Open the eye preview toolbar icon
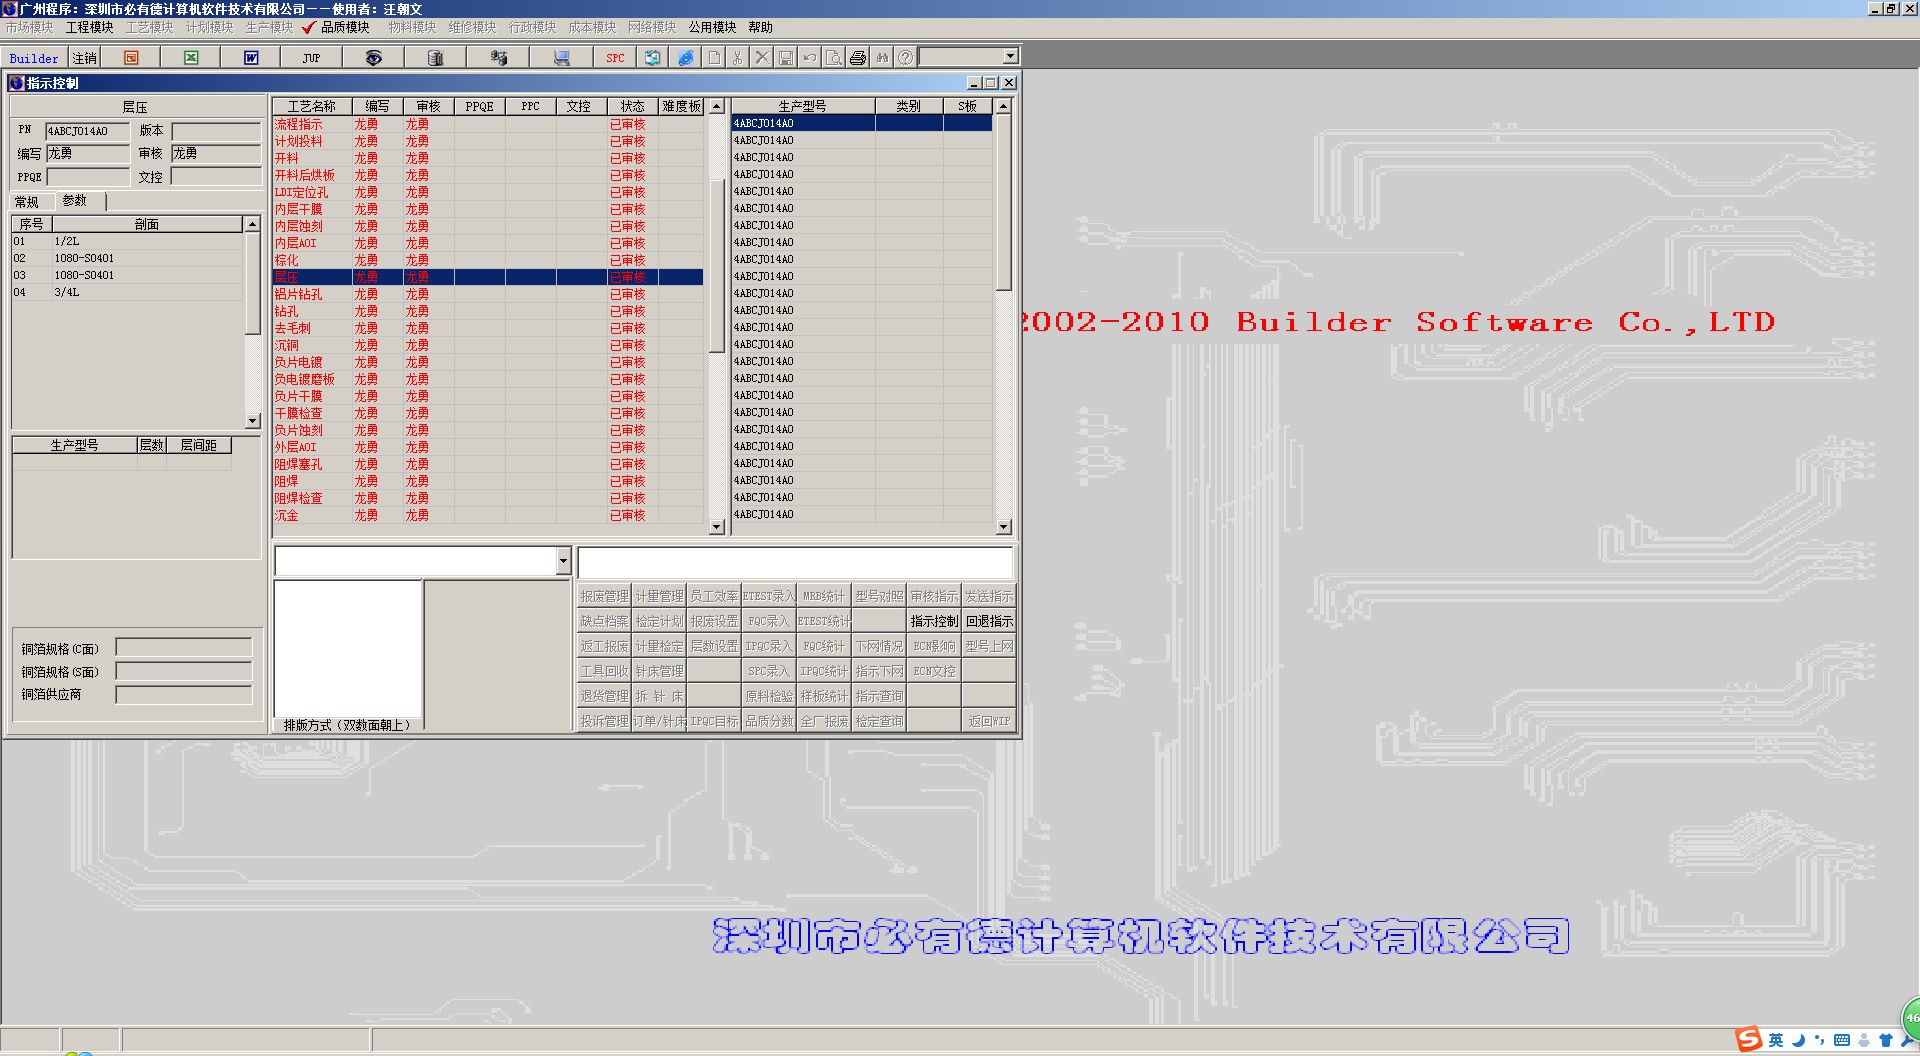 coord(373,58)
